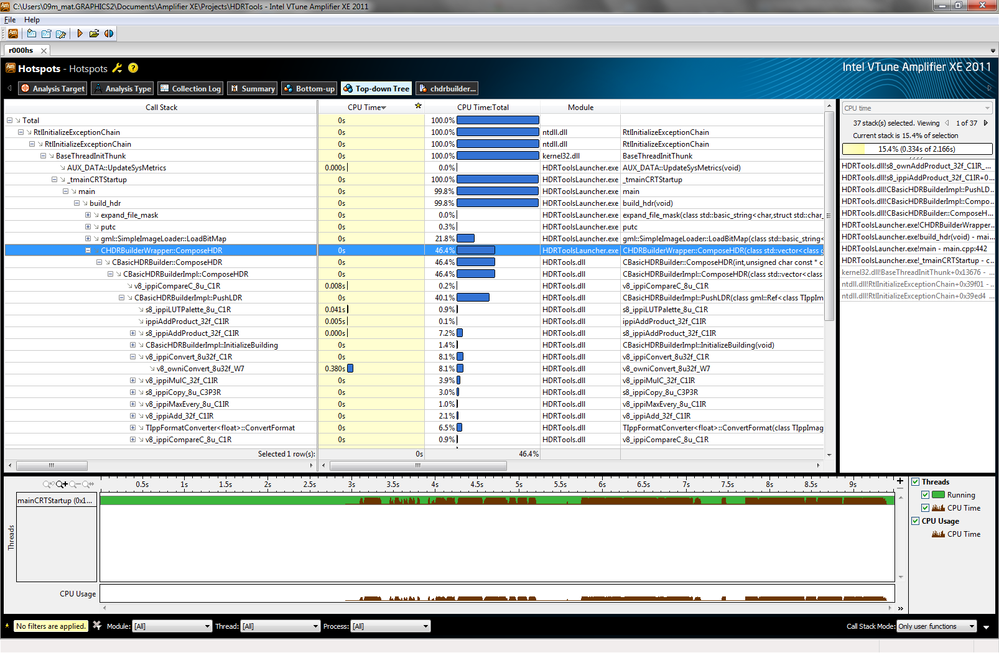Click the Call Stack column header
This screenshot has width=999, height=653.
[x=161, y=107]
